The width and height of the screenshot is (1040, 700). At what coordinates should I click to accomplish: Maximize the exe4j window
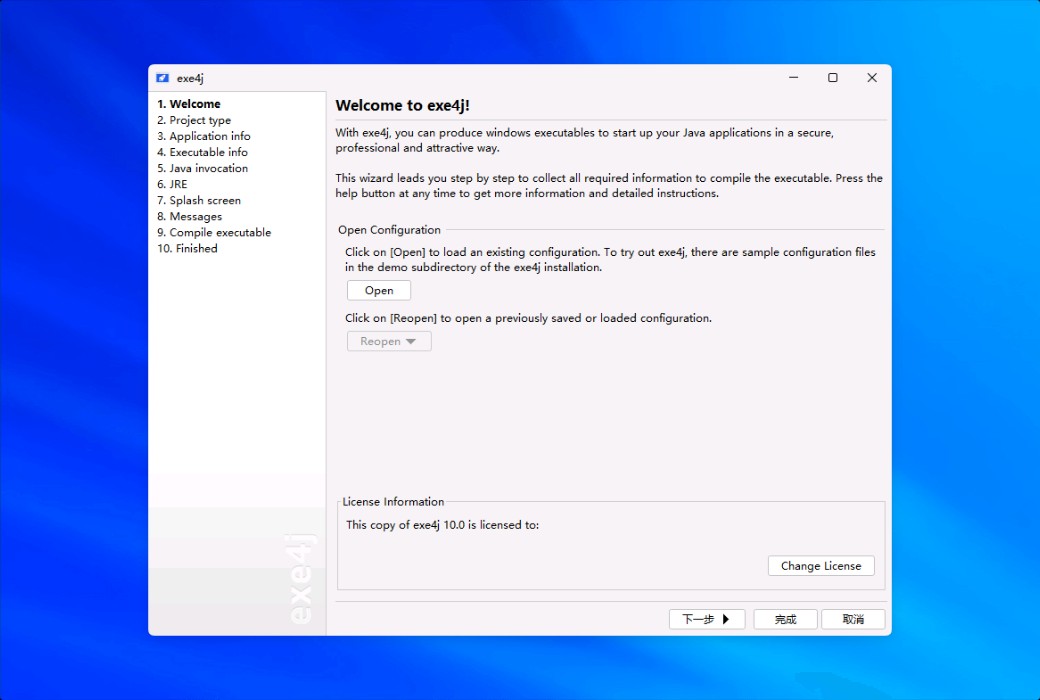832,78
